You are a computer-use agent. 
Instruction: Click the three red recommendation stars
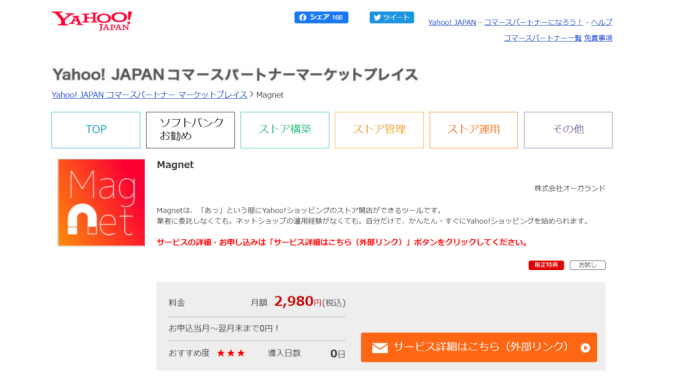point(230,353)
